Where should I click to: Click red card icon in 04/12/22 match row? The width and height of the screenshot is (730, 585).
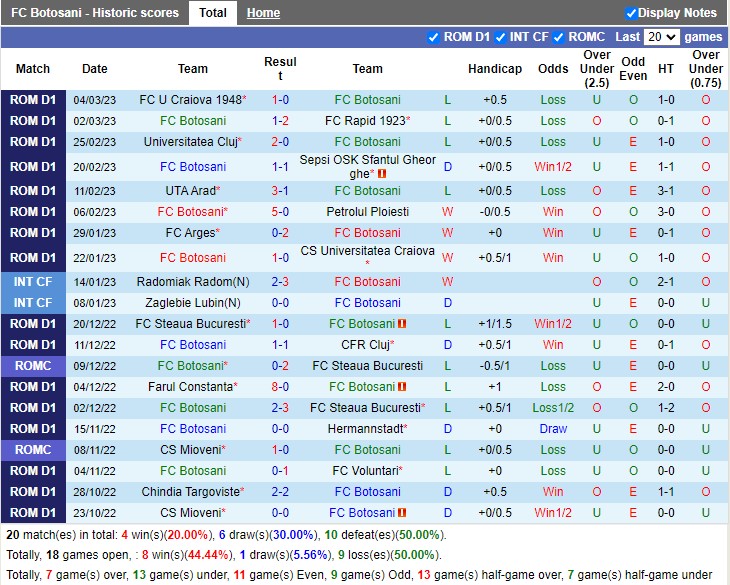(x=402, y=387)
